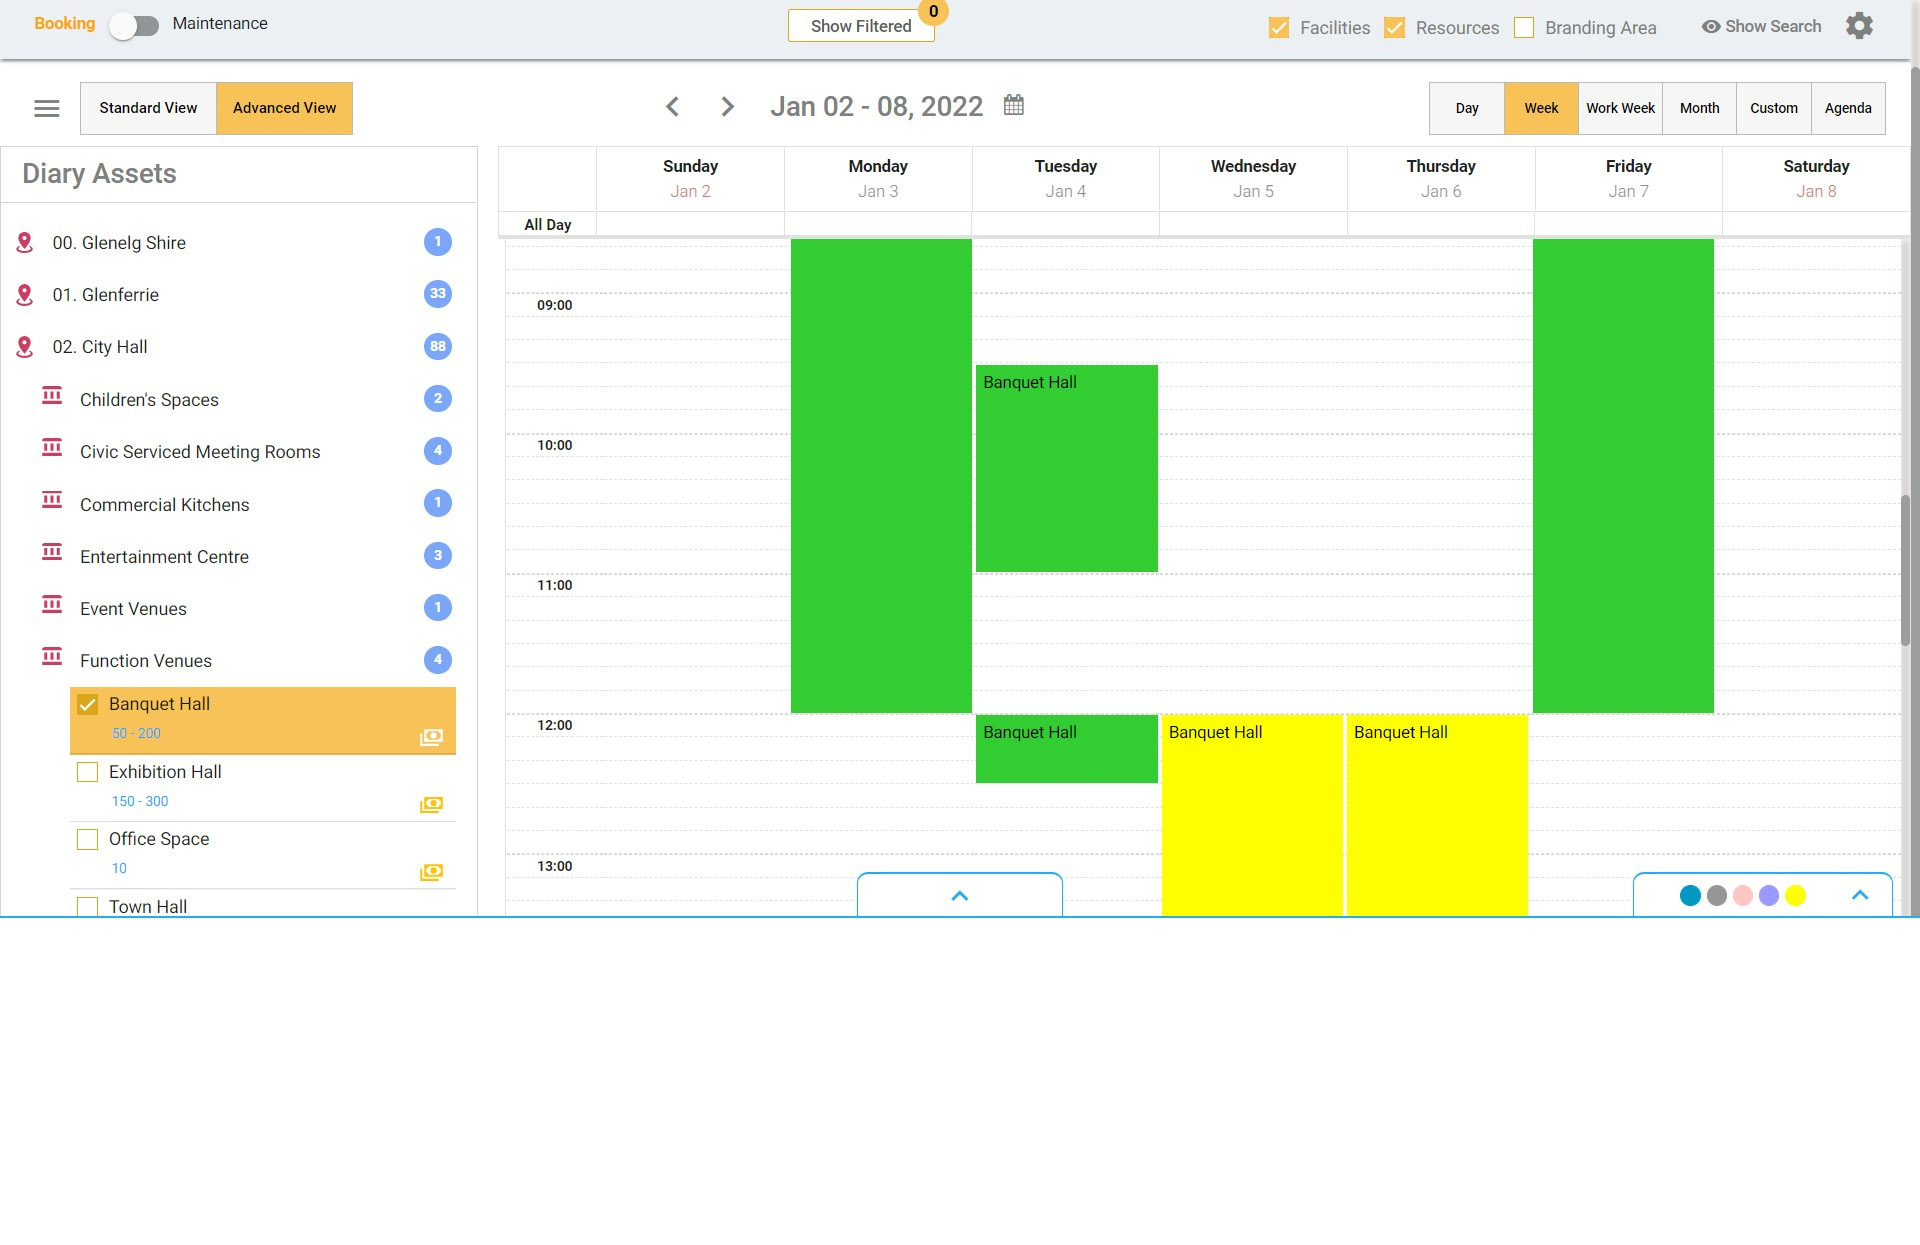Open the hamburger menu icon
This screenshot has height=1245, width=1920.
(x=47, y=108)
